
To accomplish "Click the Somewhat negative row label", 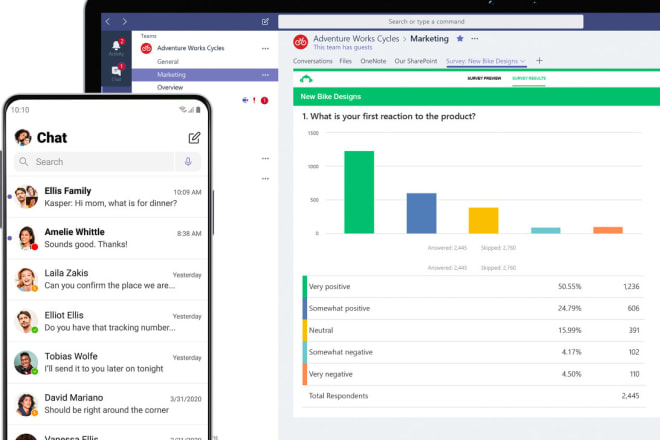I will coord(341,352).
